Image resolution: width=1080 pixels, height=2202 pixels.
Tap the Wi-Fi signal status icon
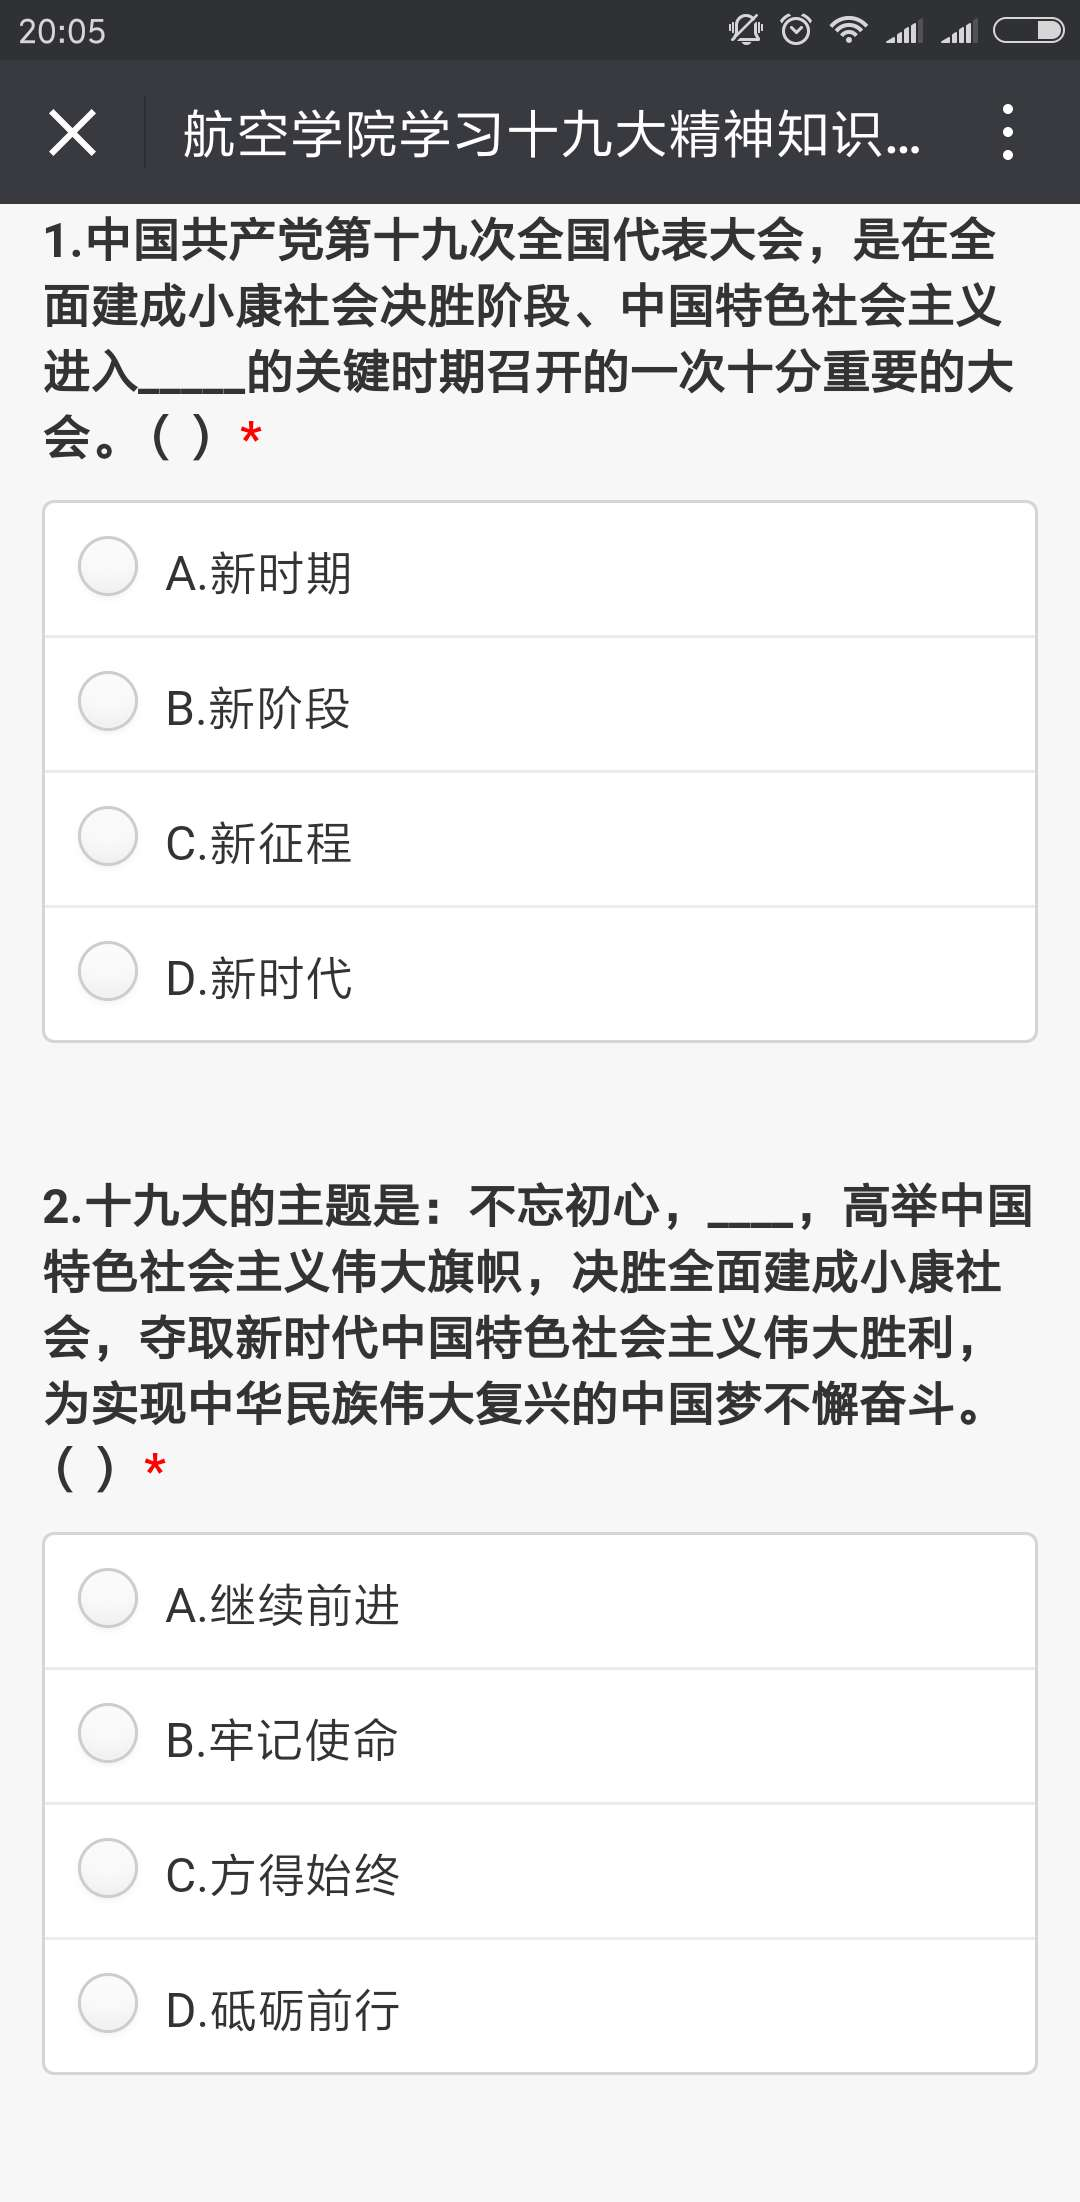(x=848, y=31)
